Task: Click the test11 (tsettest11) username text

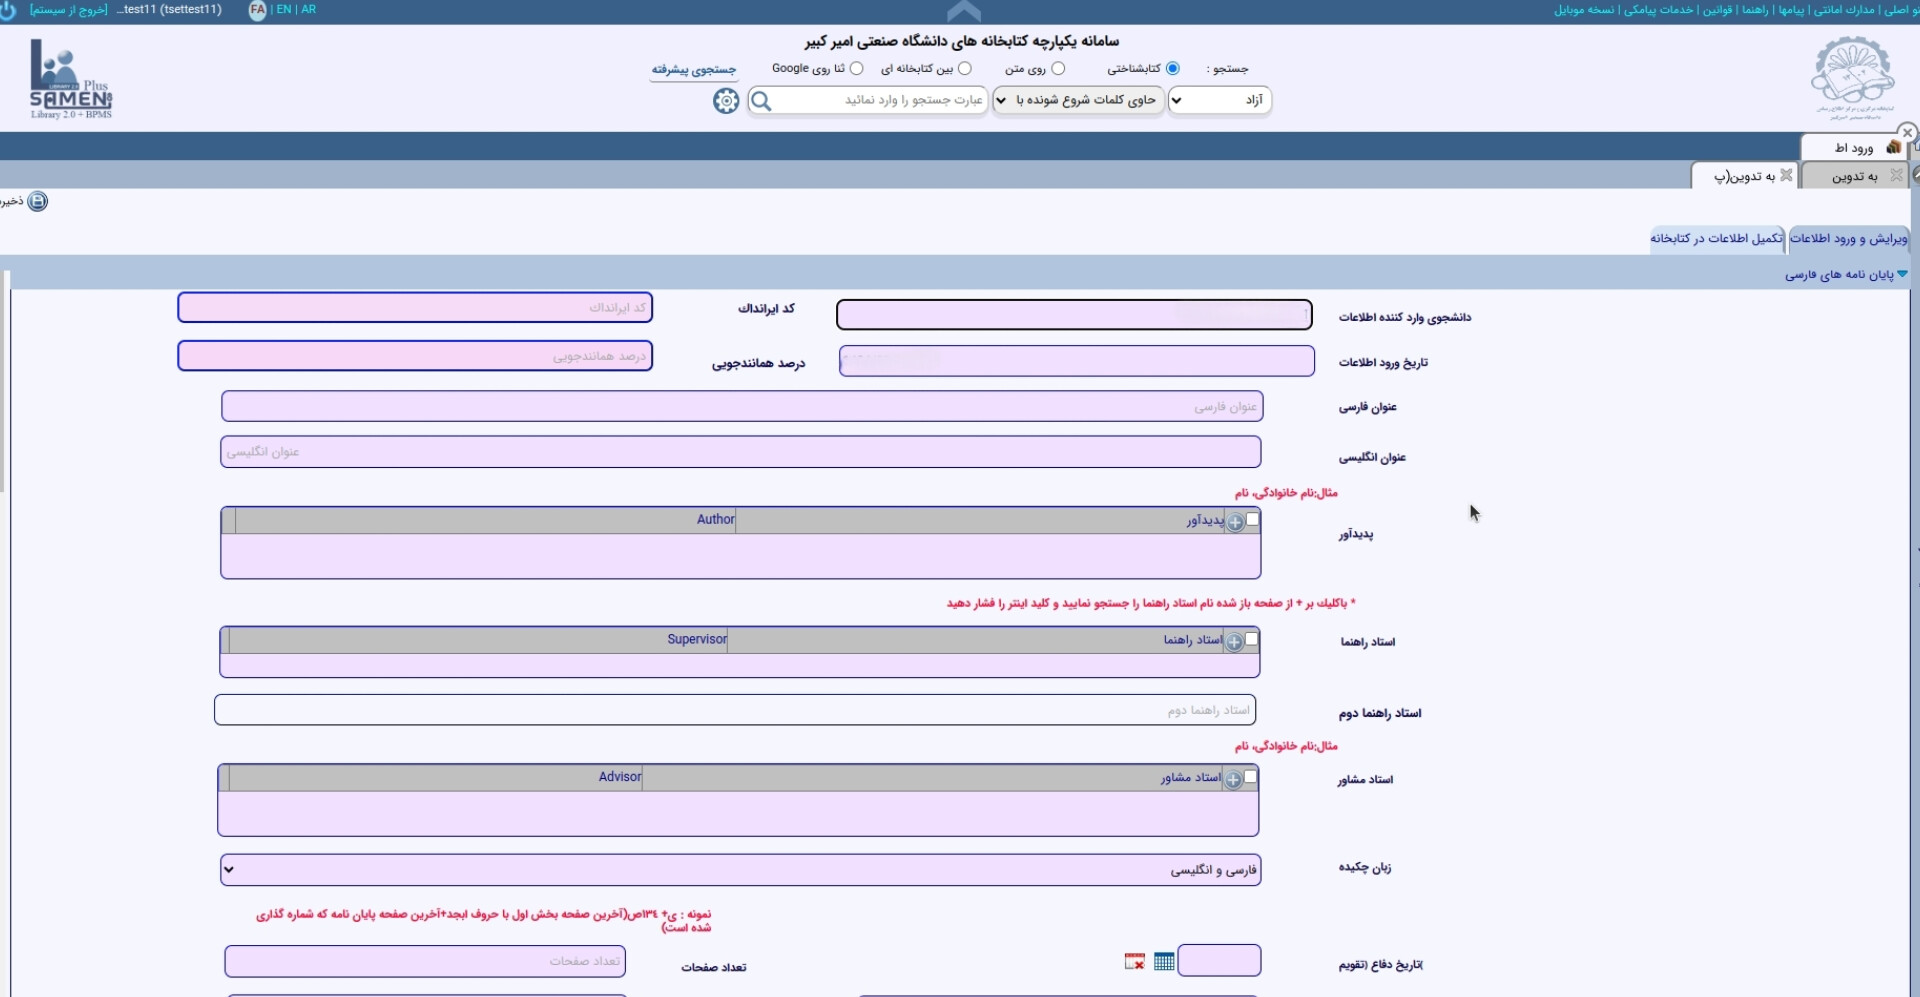Action: pos(171,10)
